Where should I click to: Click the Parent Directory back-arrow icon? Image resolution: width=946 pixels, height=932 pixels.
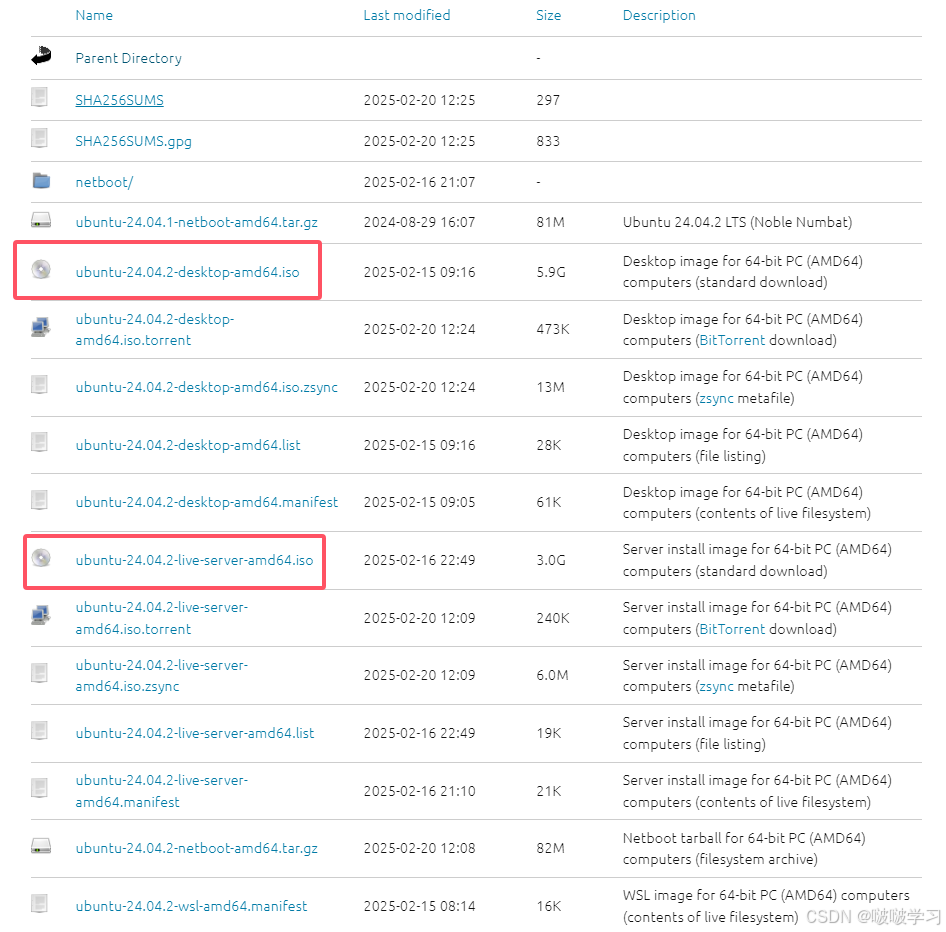click(x=41, y=56)
